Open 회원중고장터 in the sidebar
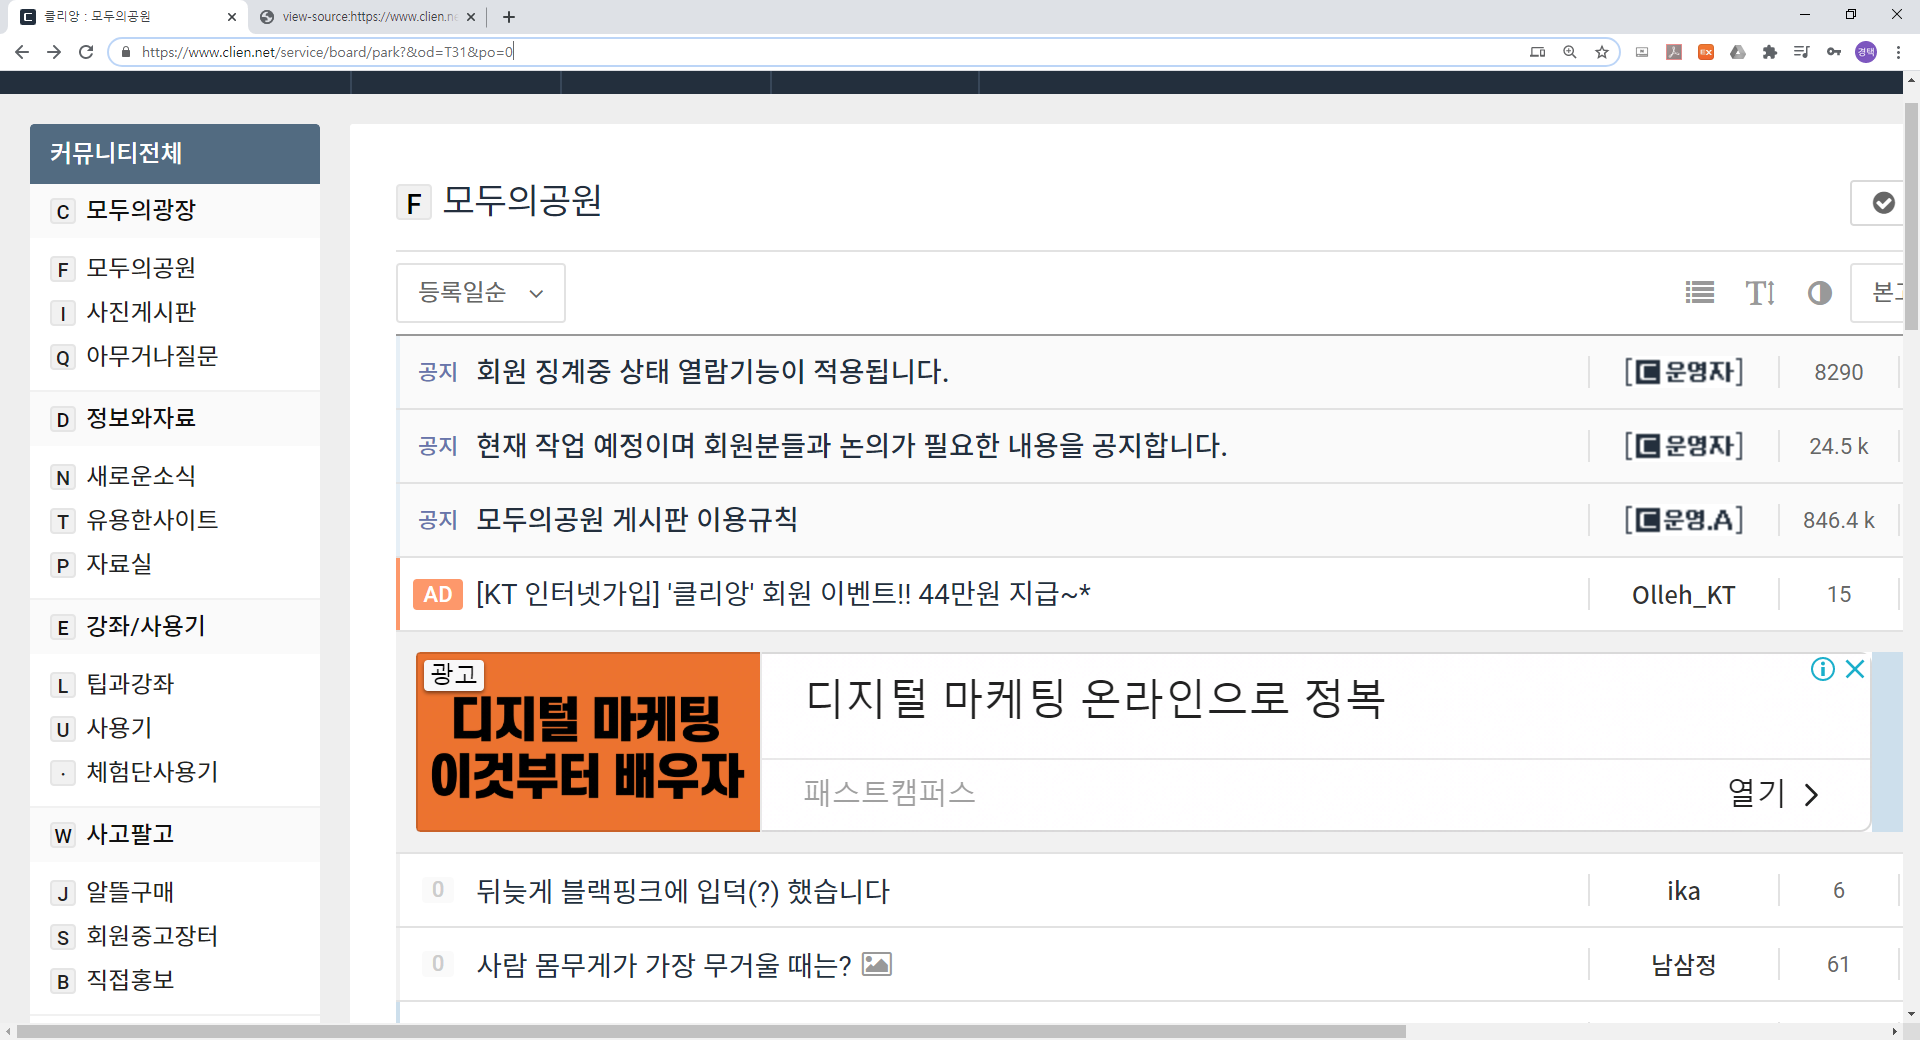This screenshot has height=1040, width=1920. point(152,936)
